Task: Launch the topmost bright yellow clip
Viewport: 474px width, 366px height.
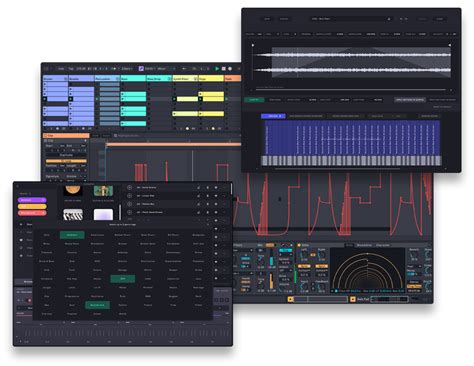Action: click(x=211, y=94)
